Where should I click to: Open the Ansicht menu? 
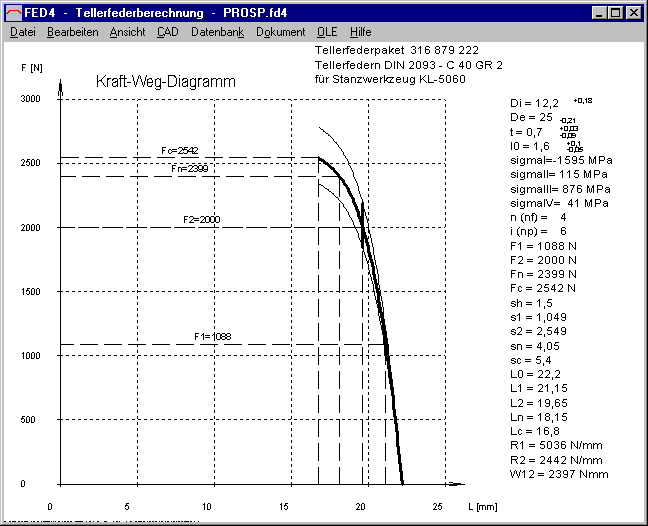tap(127, 32)
